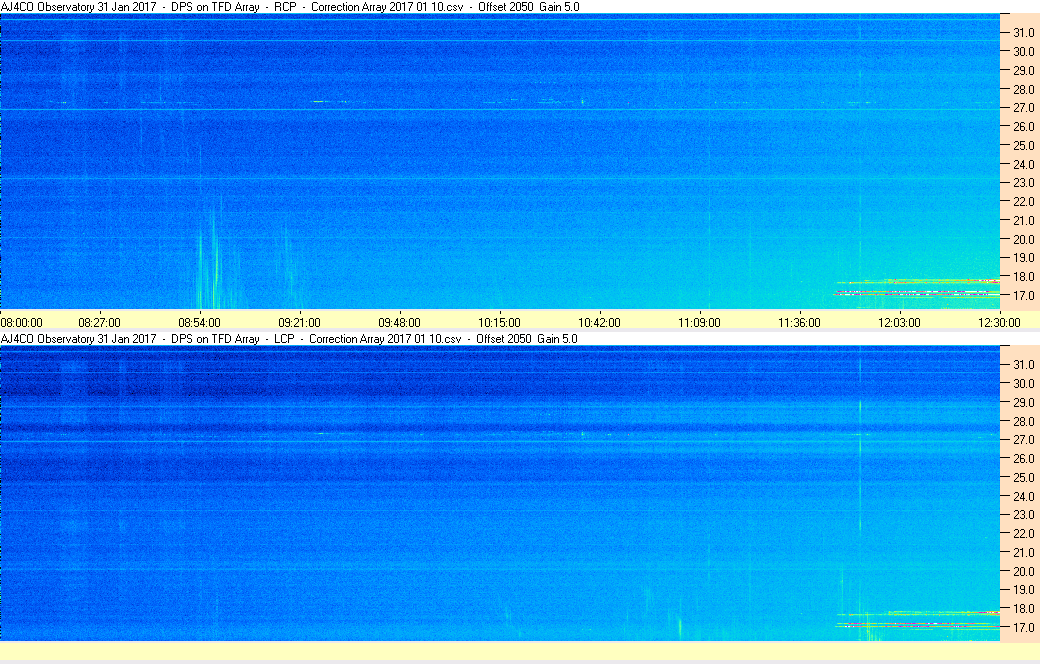Click 19.0 on LCP frequency scale

coord(1023,589)
